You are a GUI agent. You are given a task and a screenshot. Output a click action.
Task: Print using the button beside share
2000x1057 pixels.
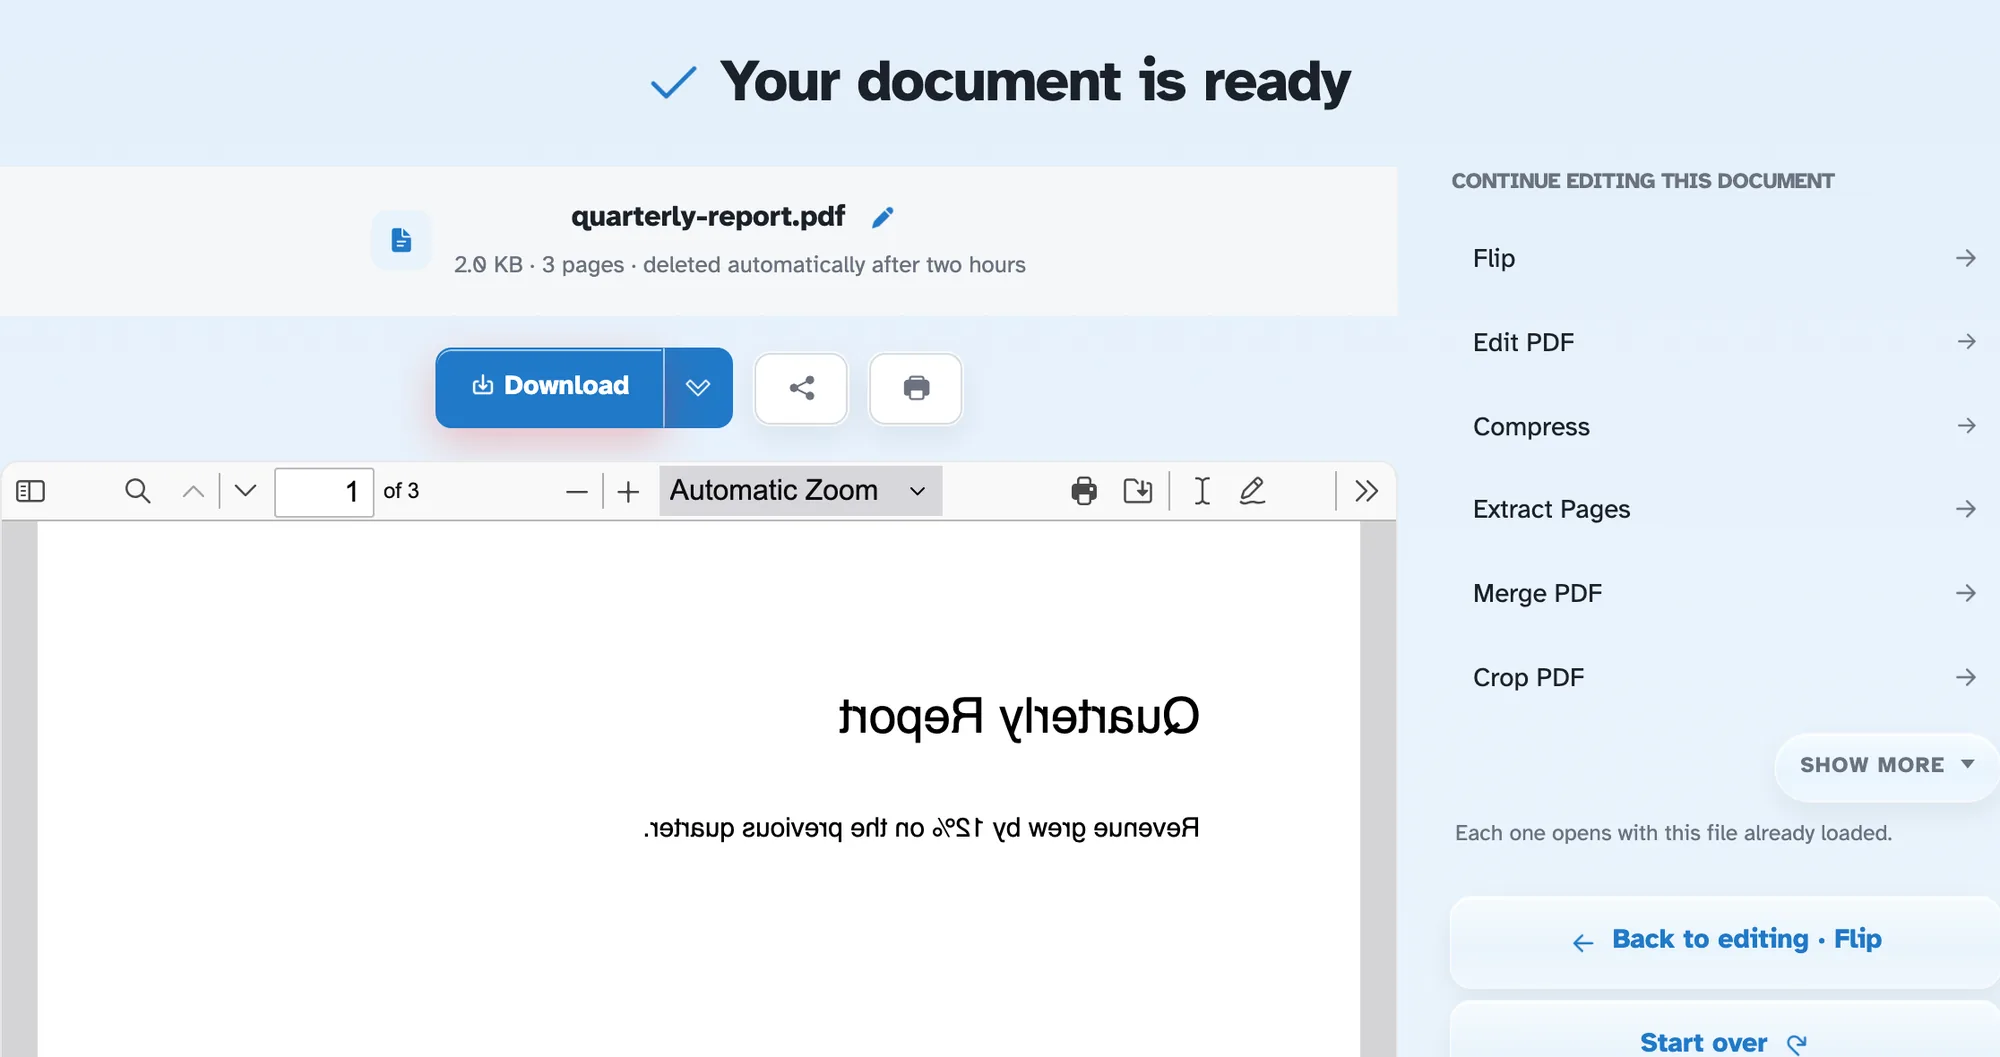click(x=916, y=388)
